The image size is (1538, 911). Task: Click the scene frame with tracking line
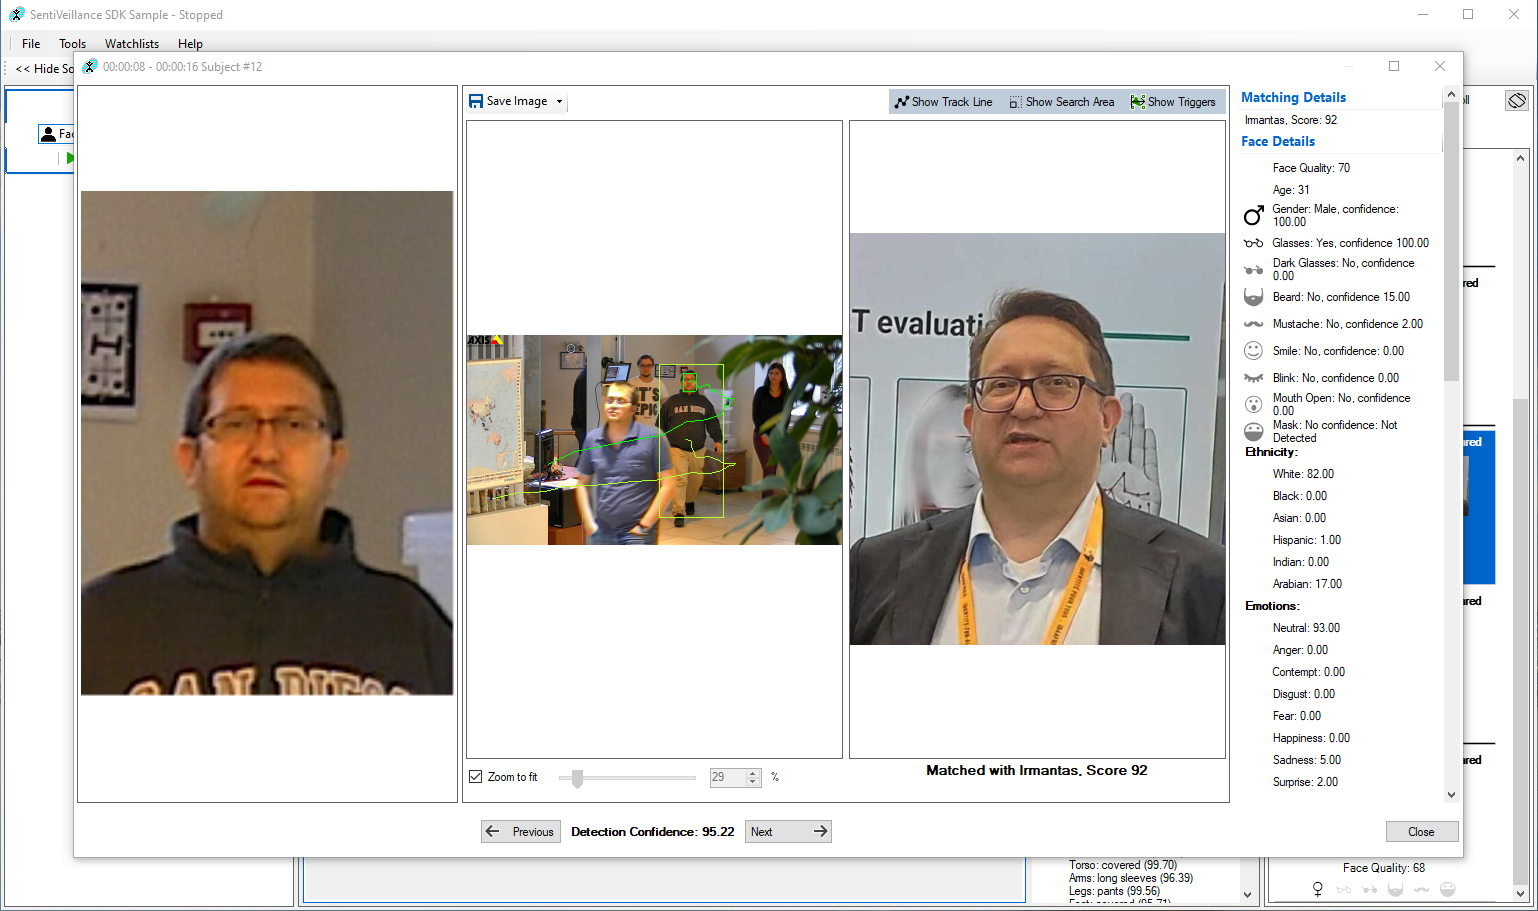coord(654,440)
